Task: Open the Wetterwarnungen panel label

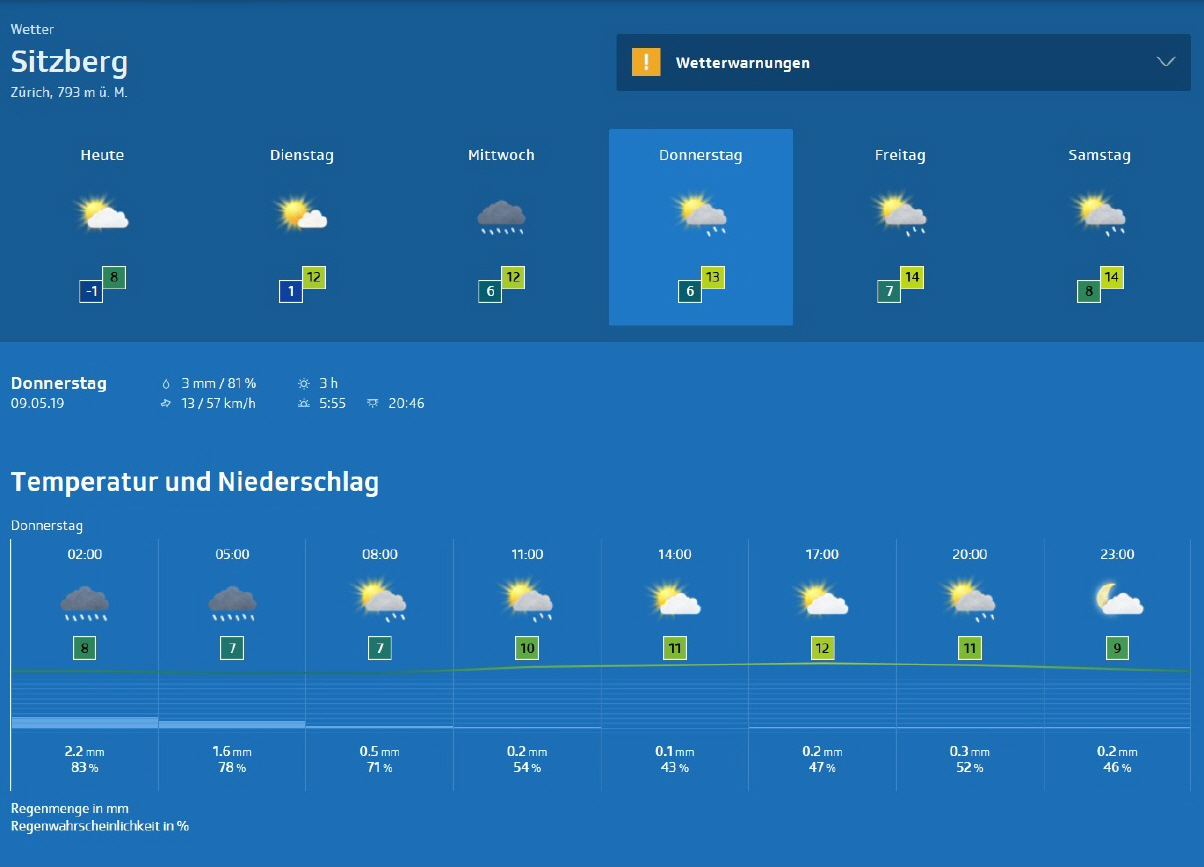Action: [x=742, y=63]
